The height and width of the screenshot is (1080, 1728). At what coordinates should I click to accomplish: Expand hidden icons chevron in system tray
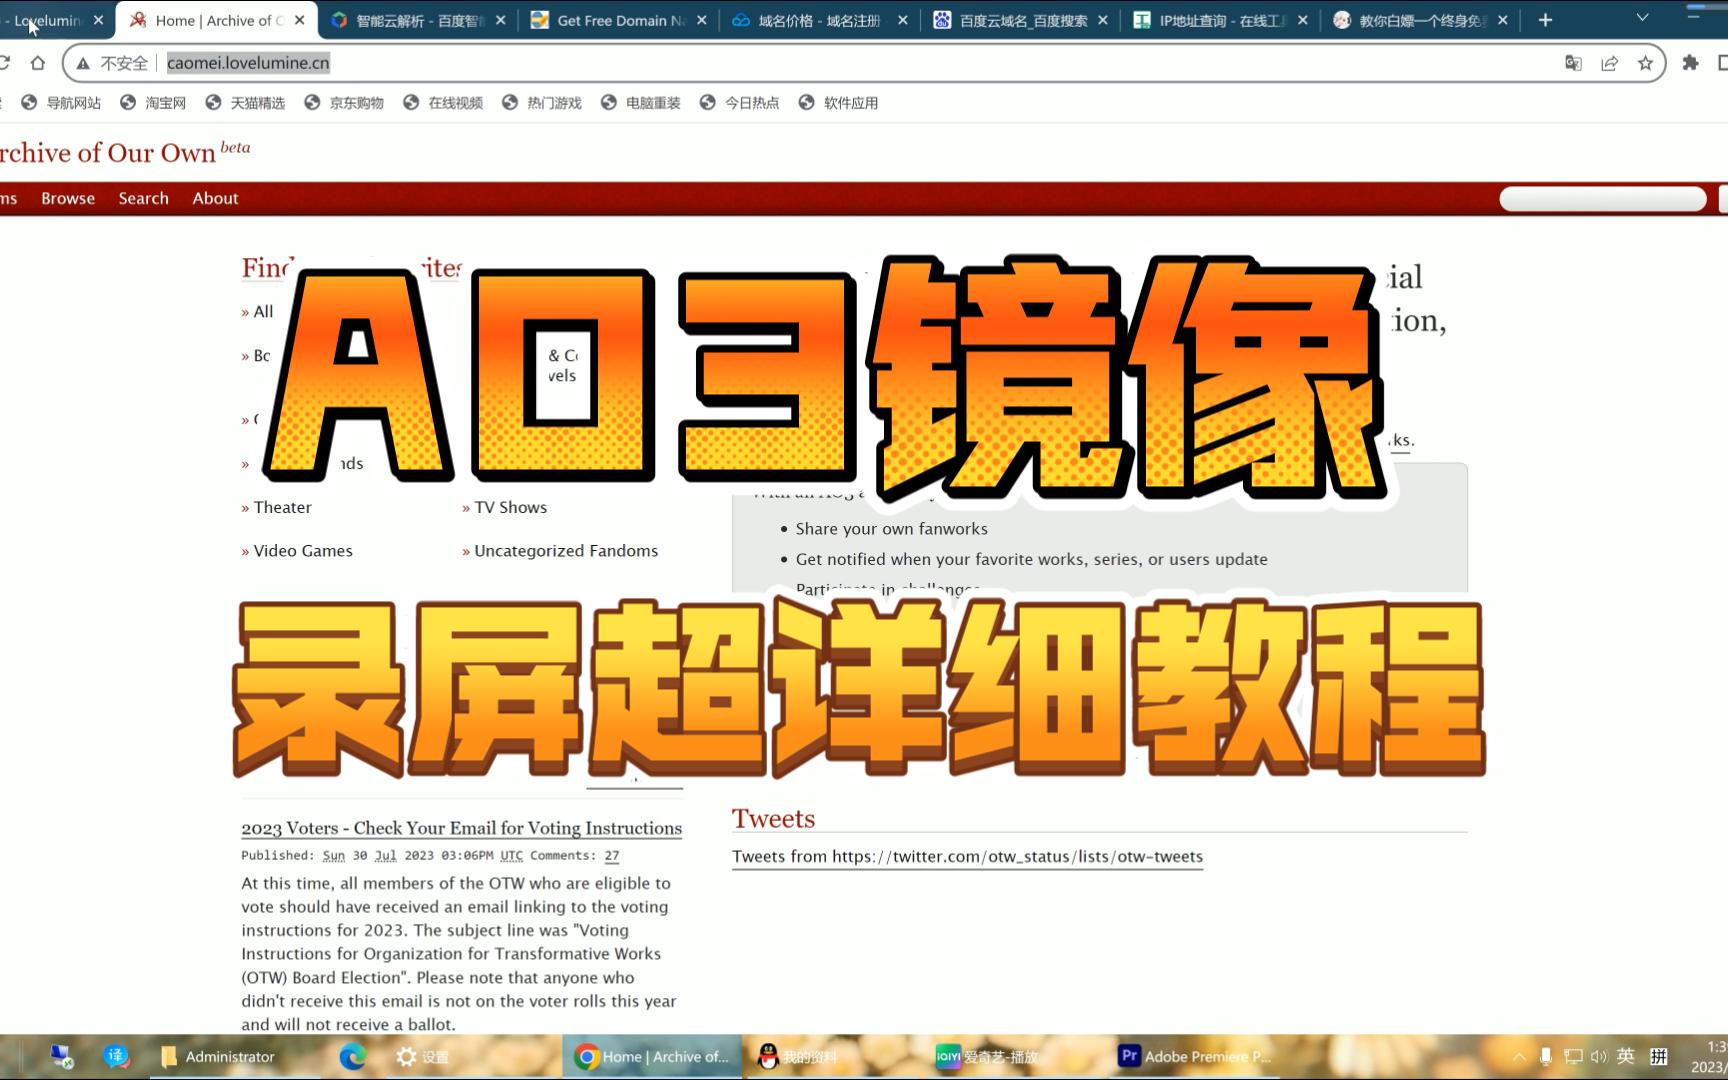coord(1519,1056)
